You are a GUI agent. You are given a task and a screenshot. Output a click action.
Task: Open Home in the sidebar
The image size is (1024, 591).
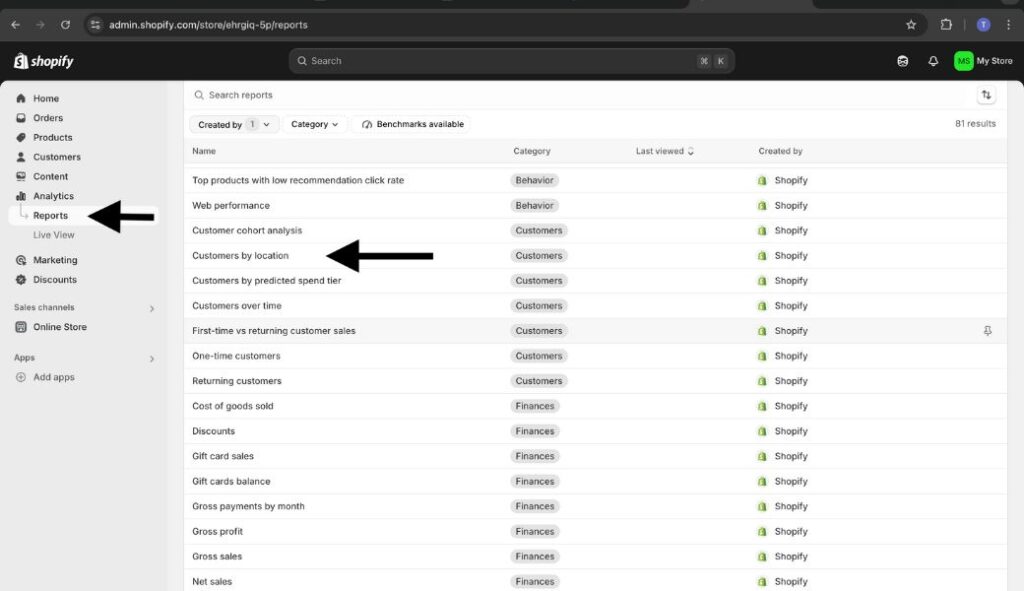tap(46, 99)
